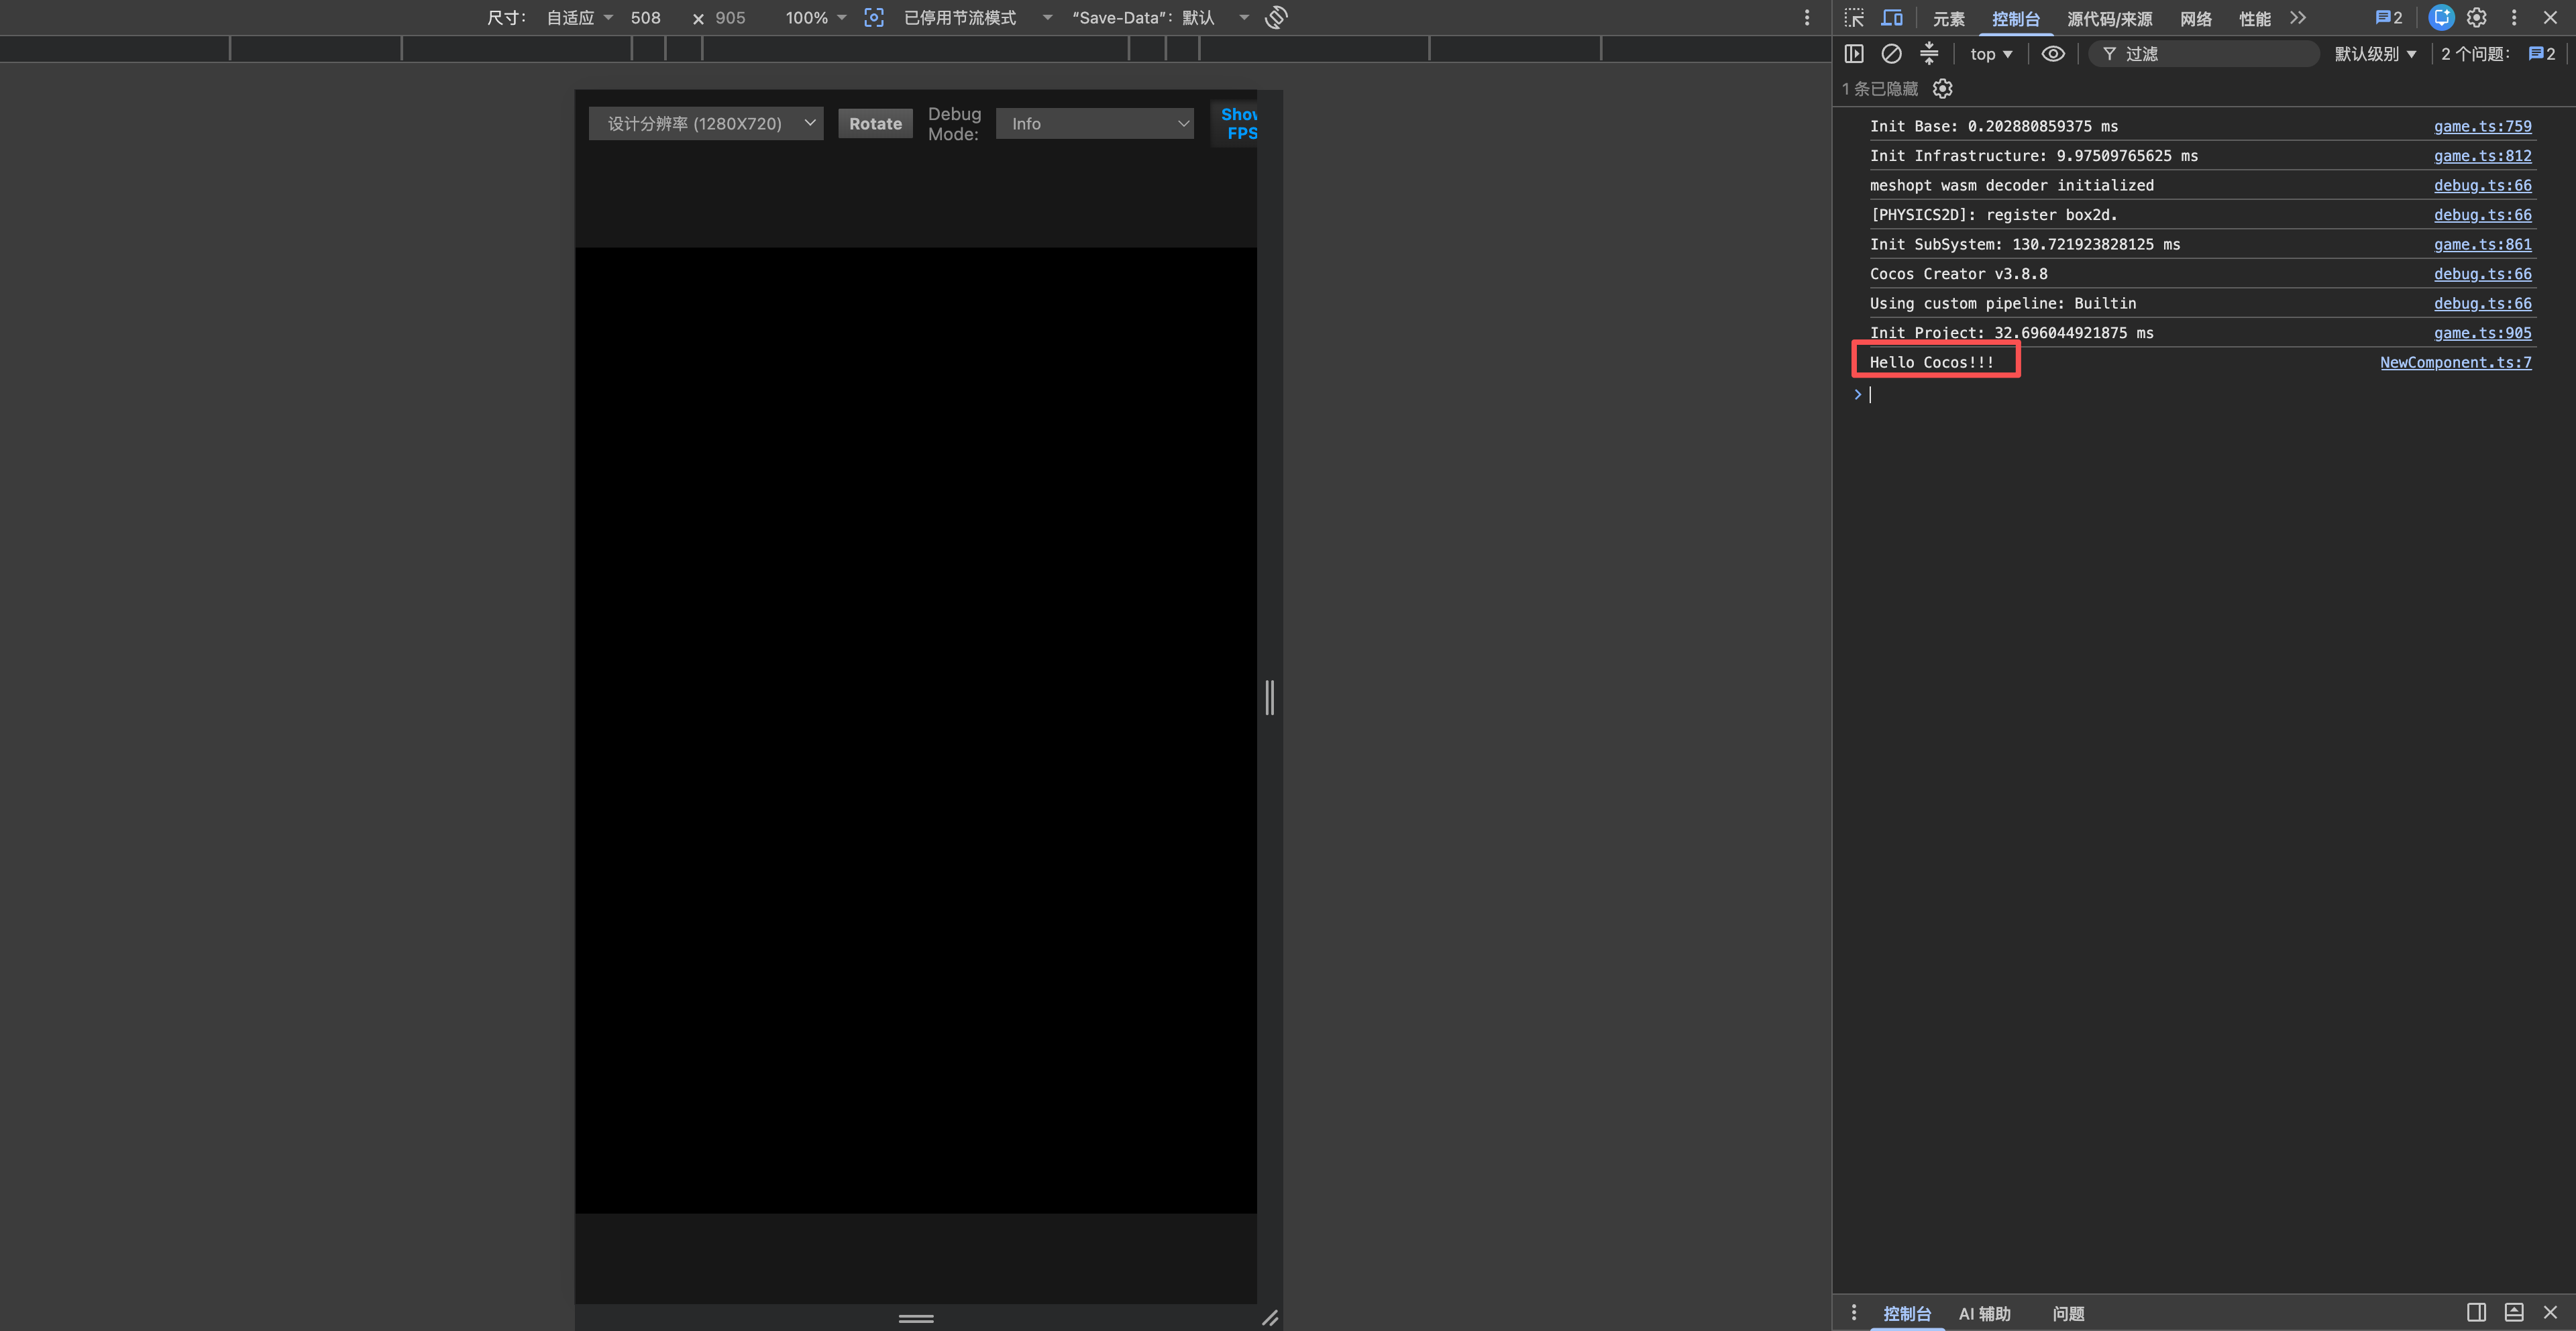Open the game.ts:861 source link
The height and width of the screenshot is (1331, 2576).
[2482, 244]
